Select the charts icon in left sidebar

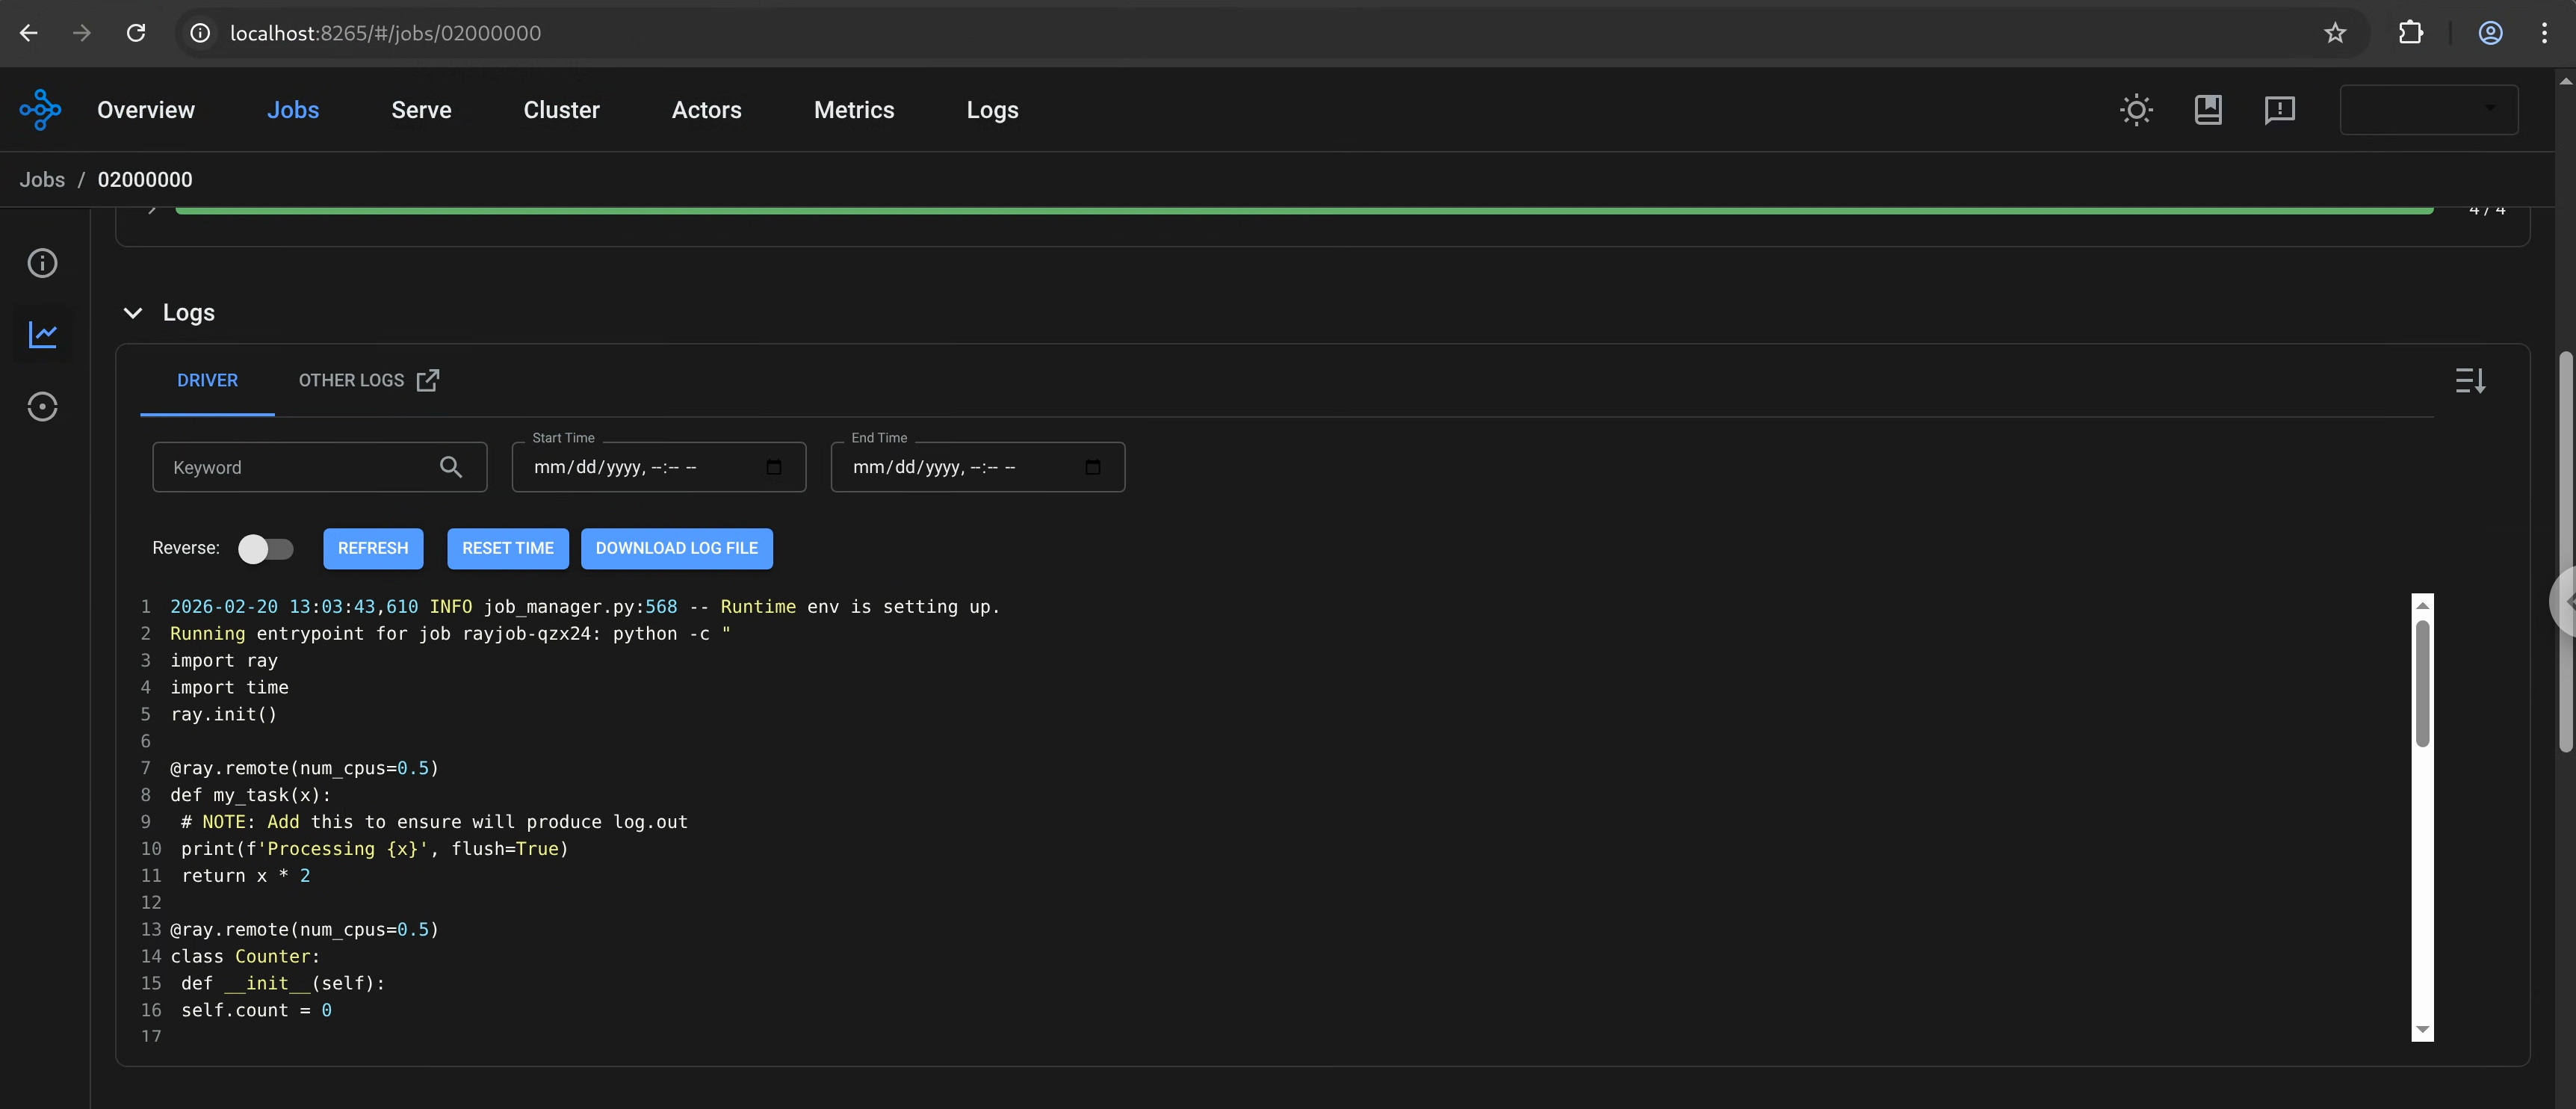pos(42,335)
